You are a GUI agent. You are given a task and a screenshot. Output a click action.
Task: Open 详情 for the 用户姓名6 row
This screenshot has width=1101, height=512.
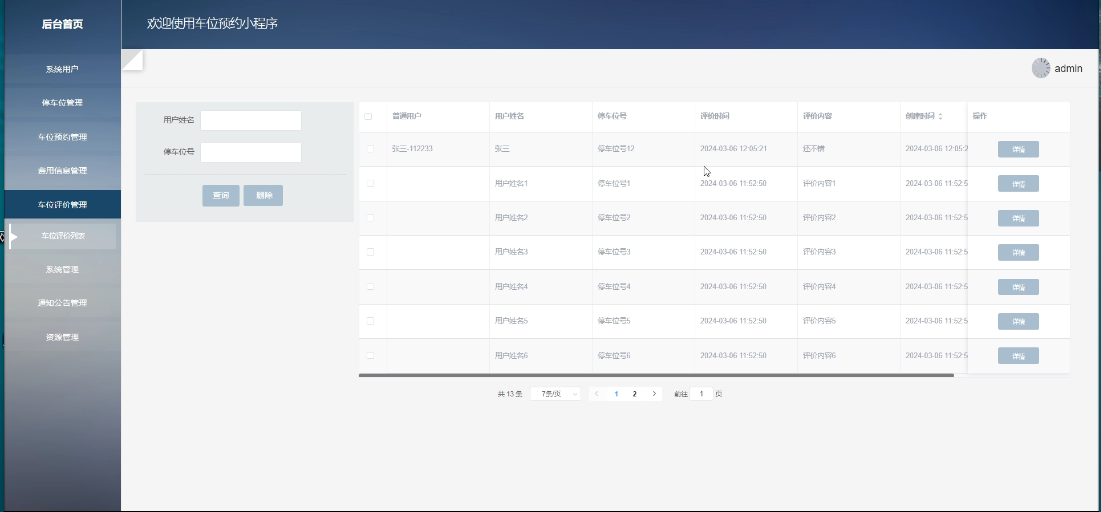[1018, 355]
